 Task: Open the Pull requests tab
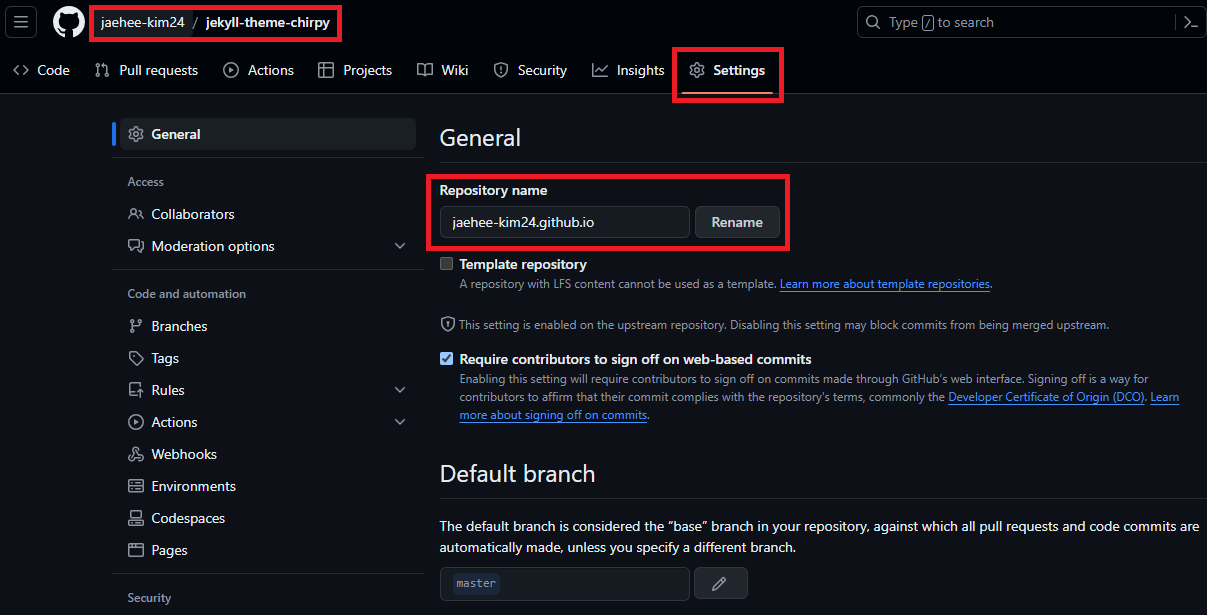click(146, 70)
